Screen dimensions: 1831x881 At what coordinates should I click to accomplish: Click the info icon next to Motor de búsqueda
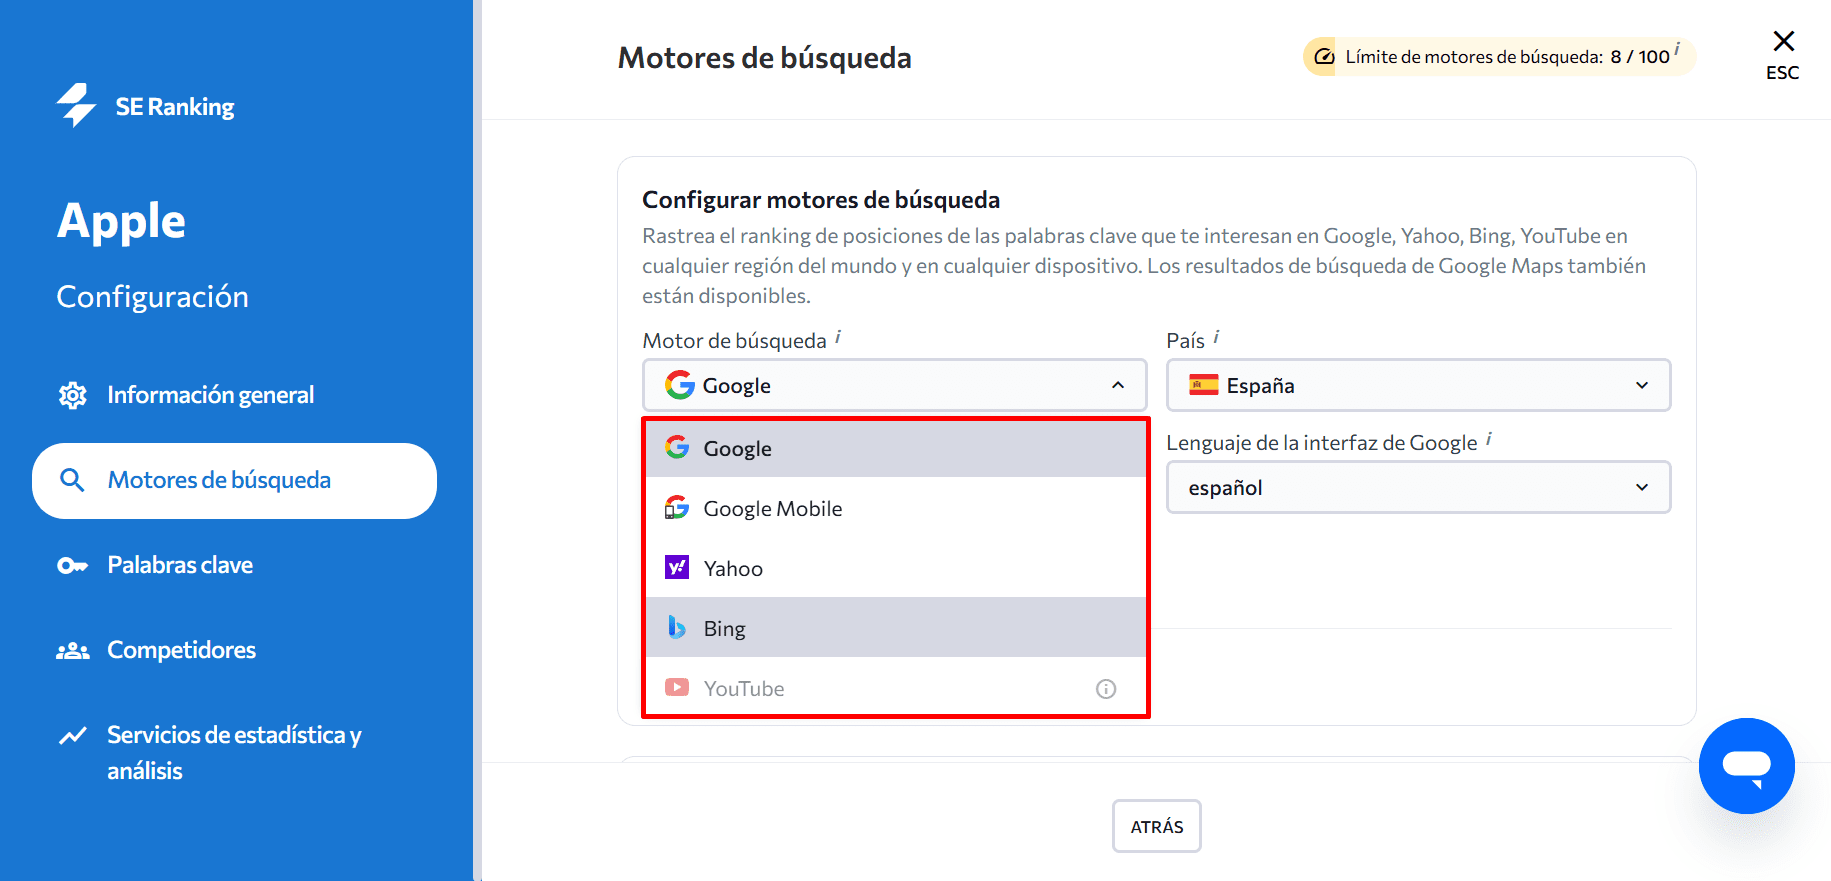click(x=838, y=338)
